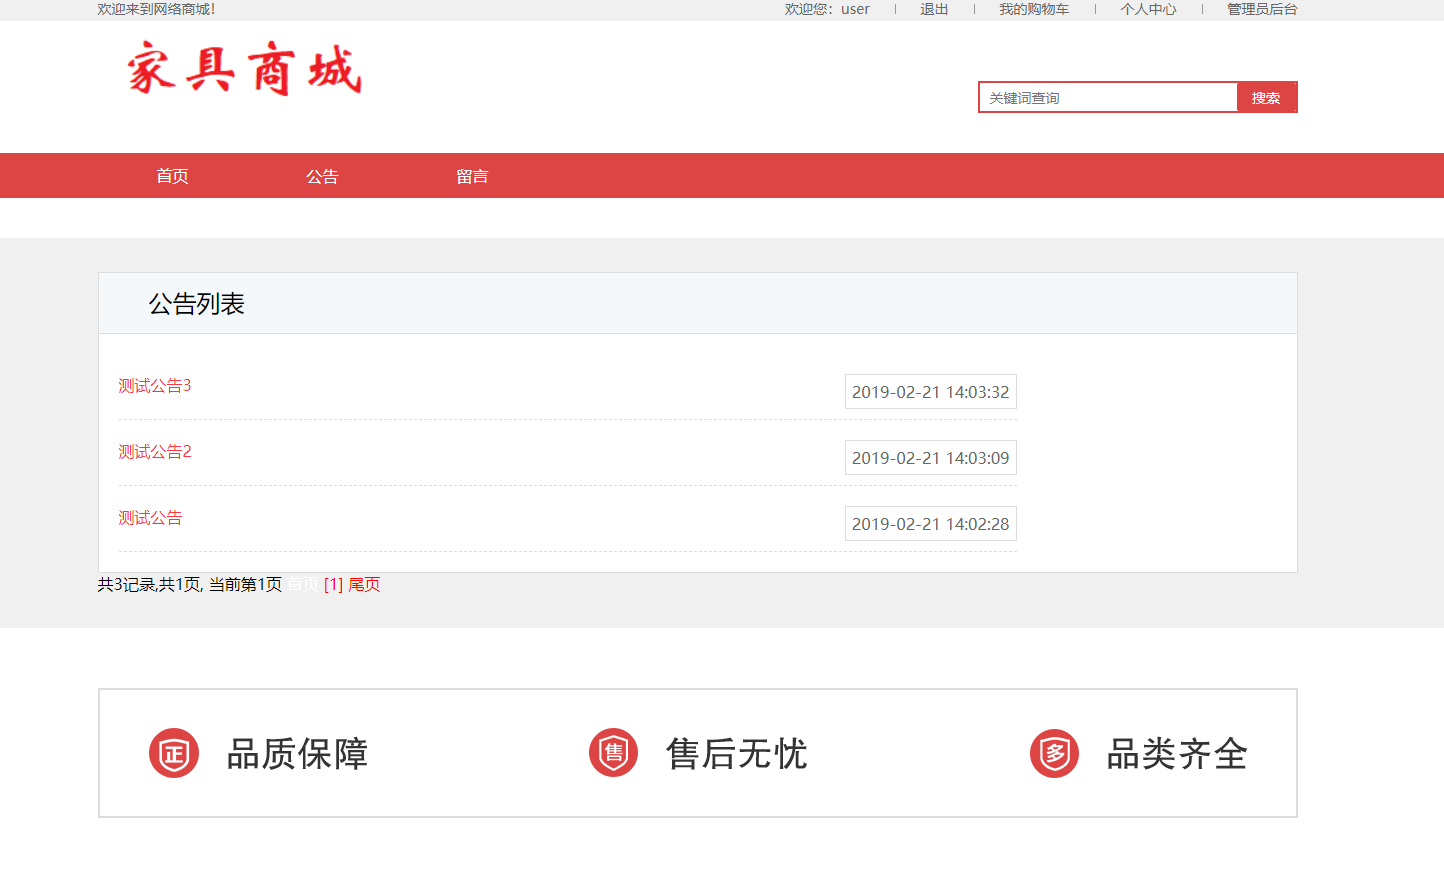Click the 搜索 search button
The image size is (1444, 885).
tap(1266, 97)
